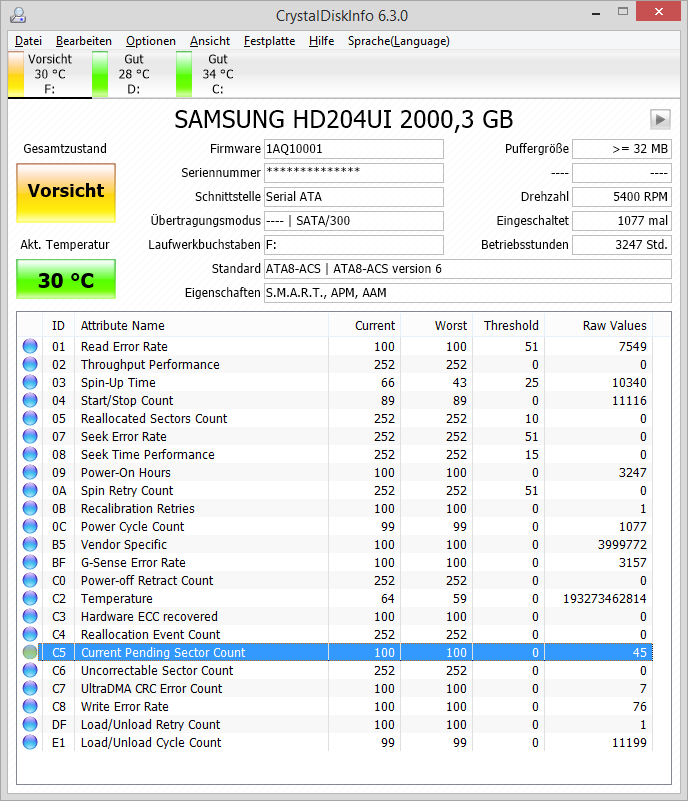Screen dimensions: 688x801
Task: Click the Schnittstelle Serial ATA field
Action: 353,197
